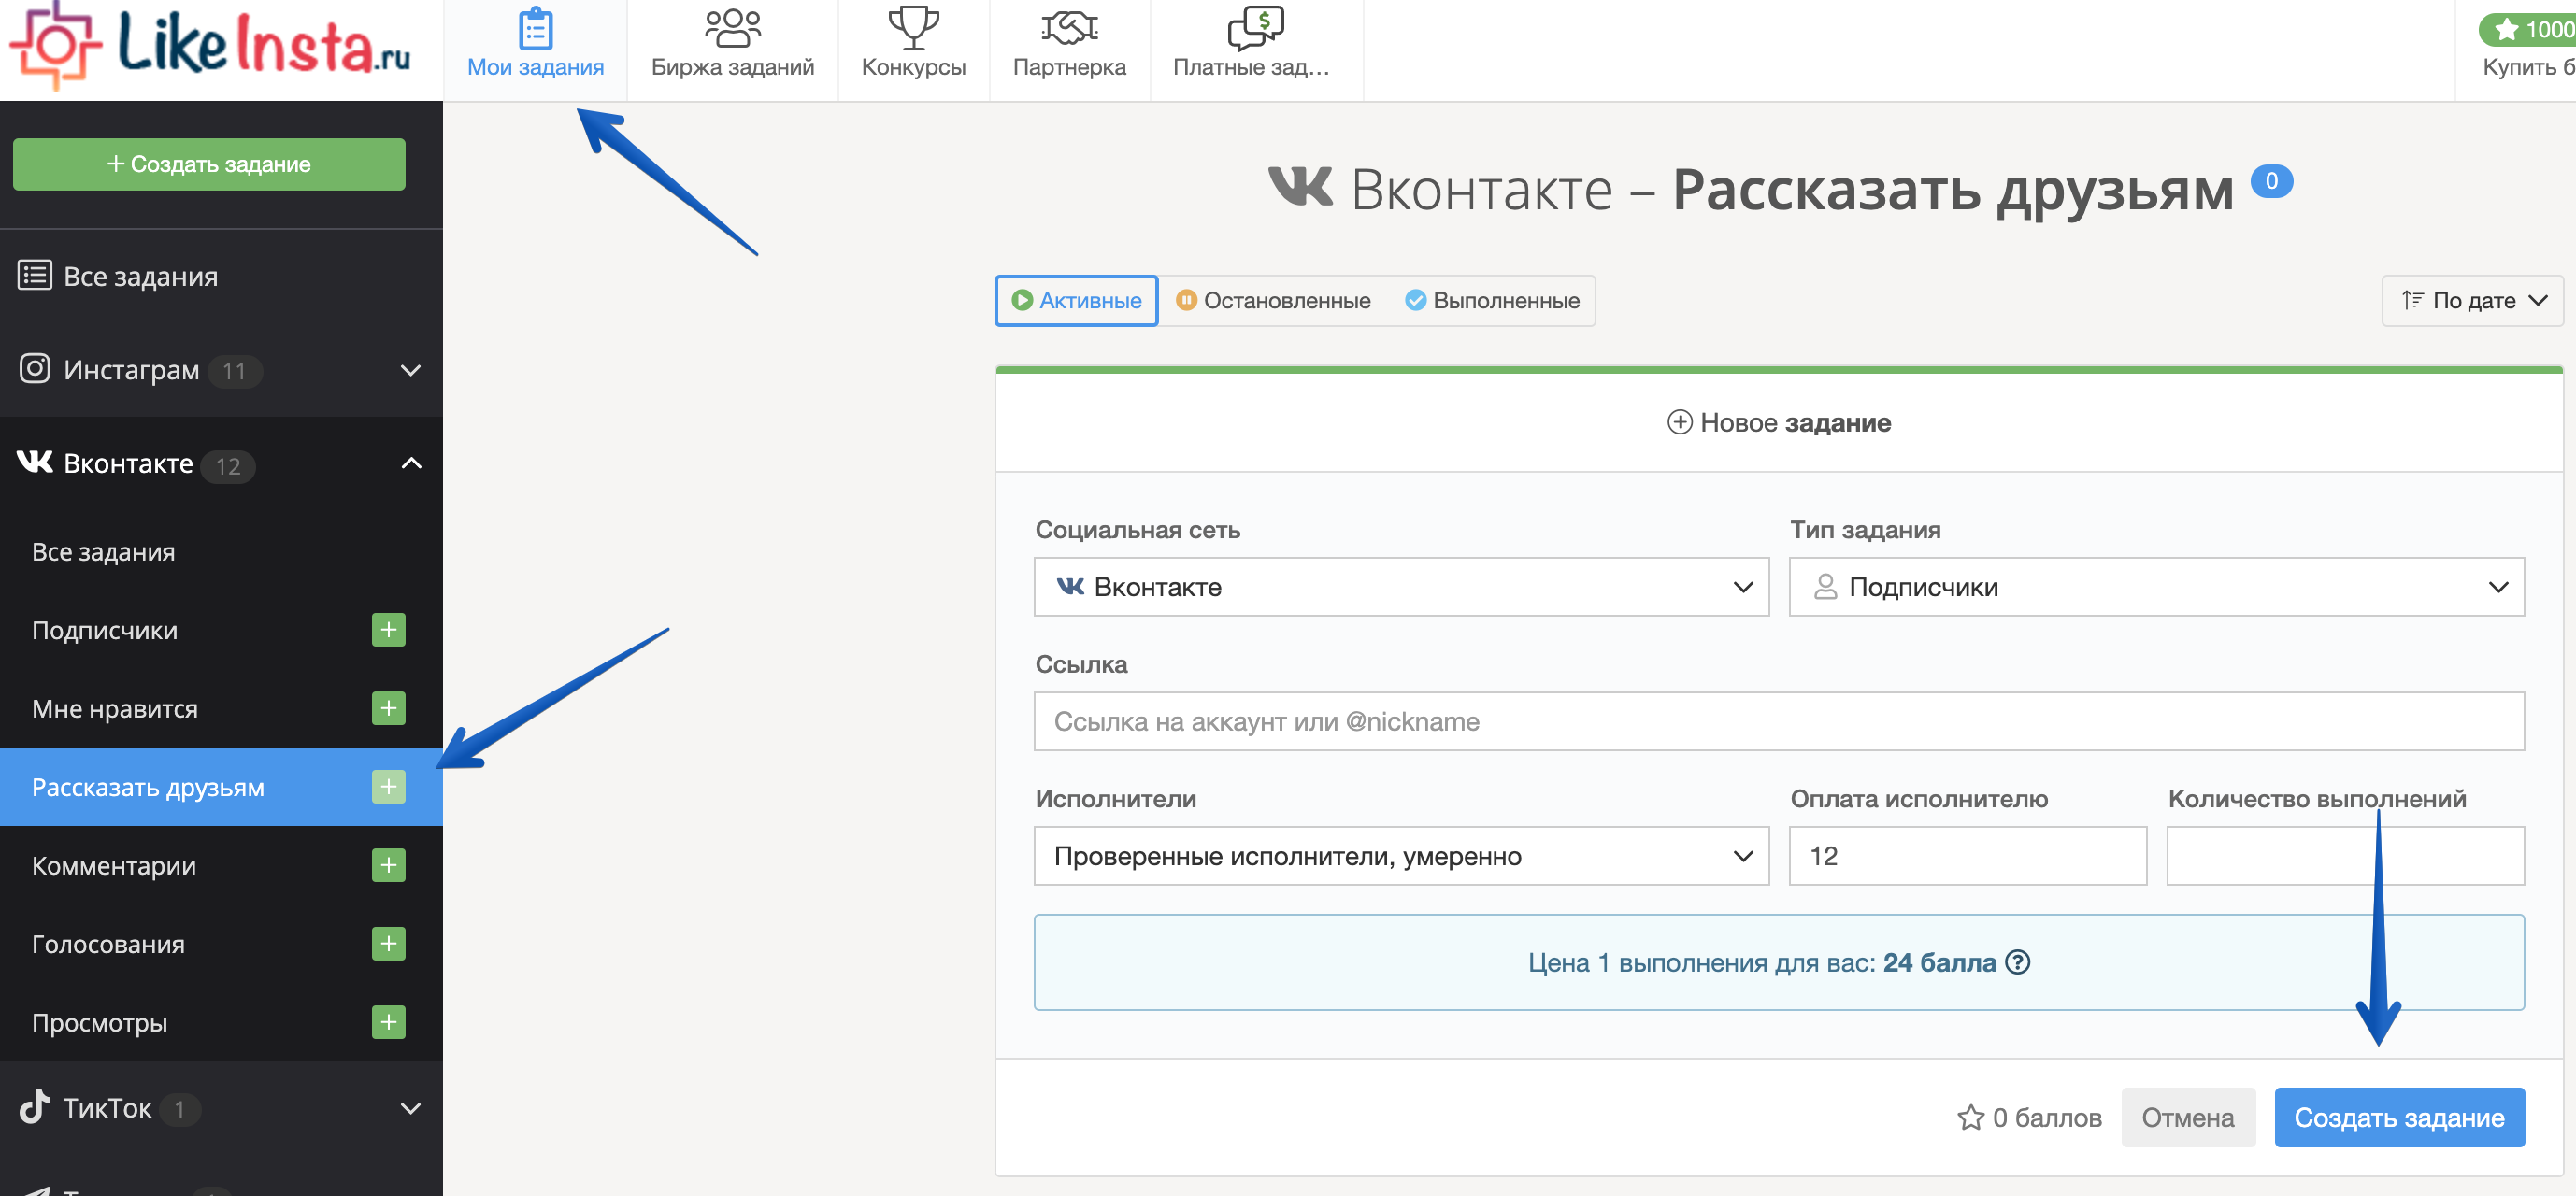This screenshot has height=1196, width=2576.
Task: Click the Инстаграм camera icon
Action: coord(35,369)
